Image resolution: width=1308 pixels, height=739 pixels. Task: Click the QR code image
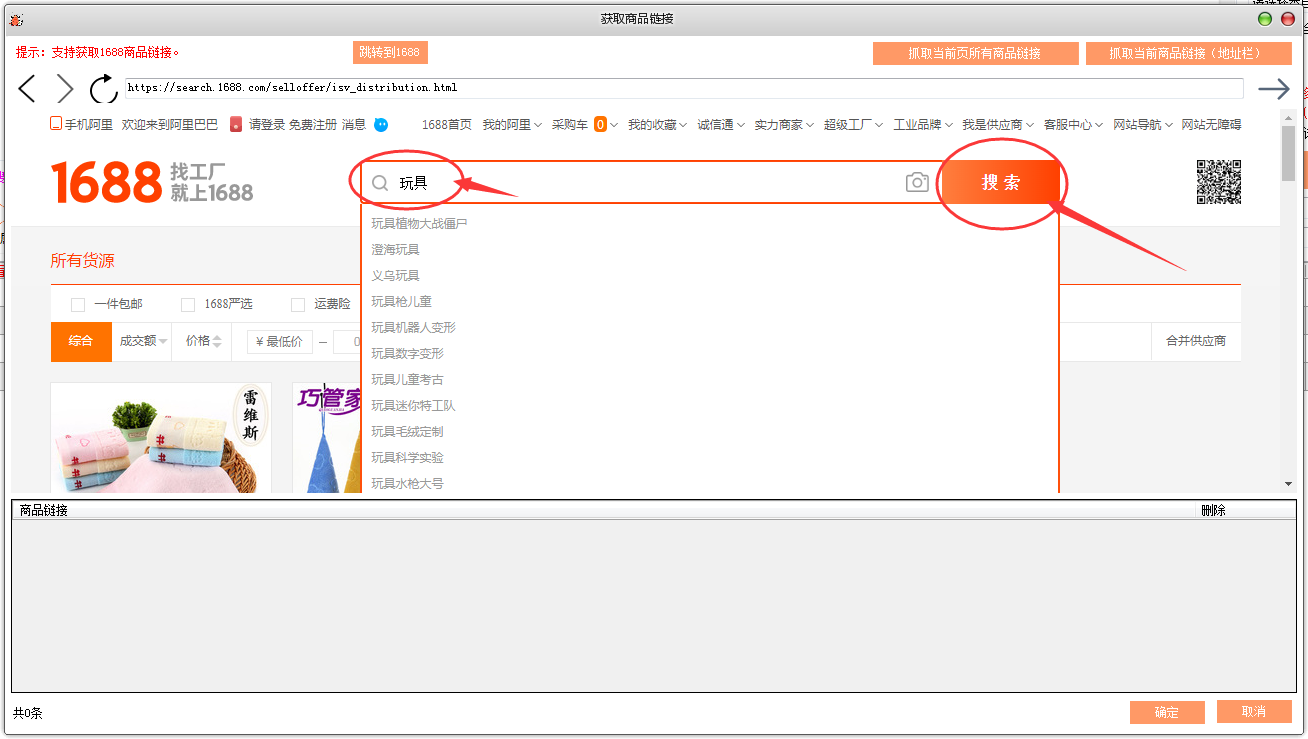pos(1219,182)
